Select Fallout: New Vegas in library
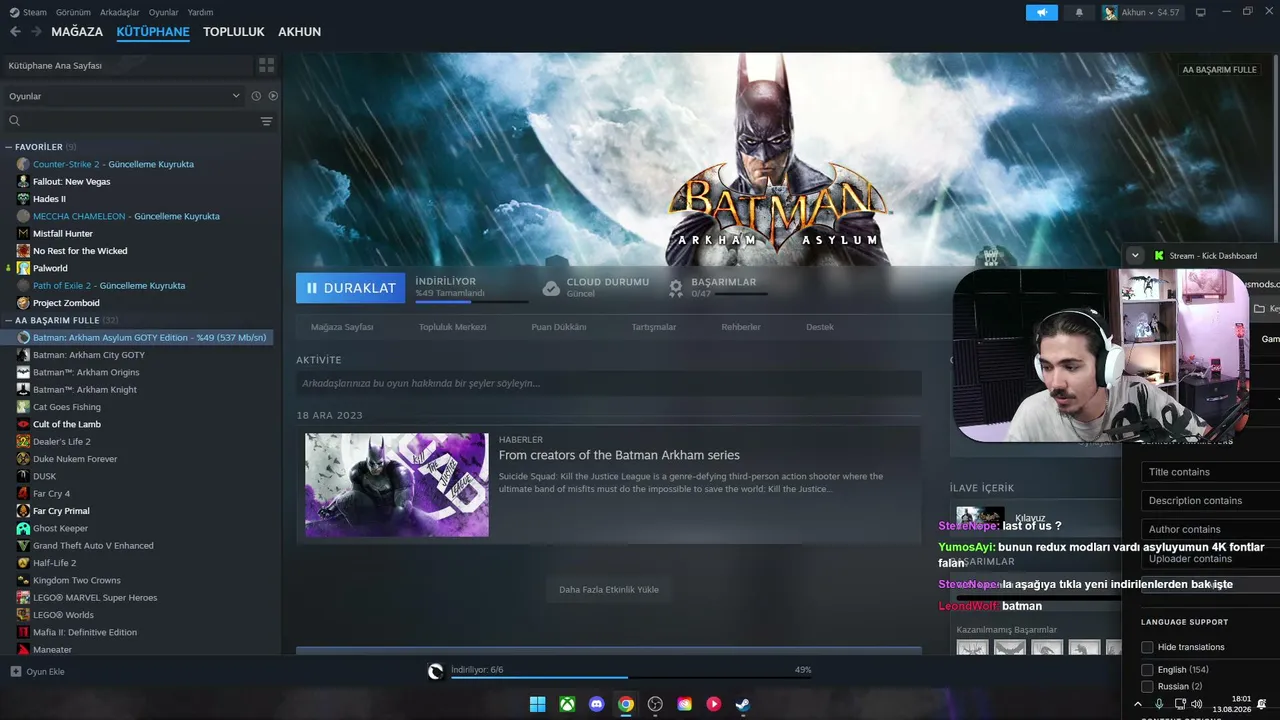This screenshot has height=720, width=1280. coord(72,182)
